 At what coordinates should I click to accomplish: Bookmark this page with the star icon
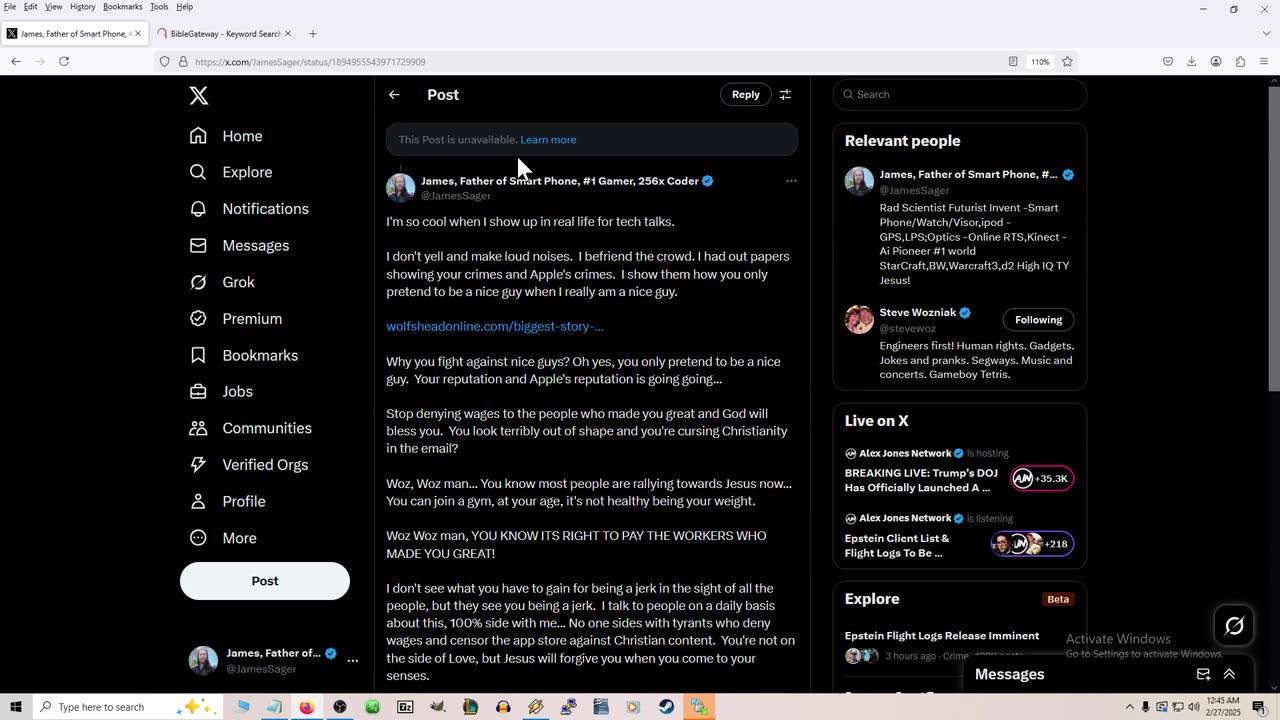point(1067,61)
